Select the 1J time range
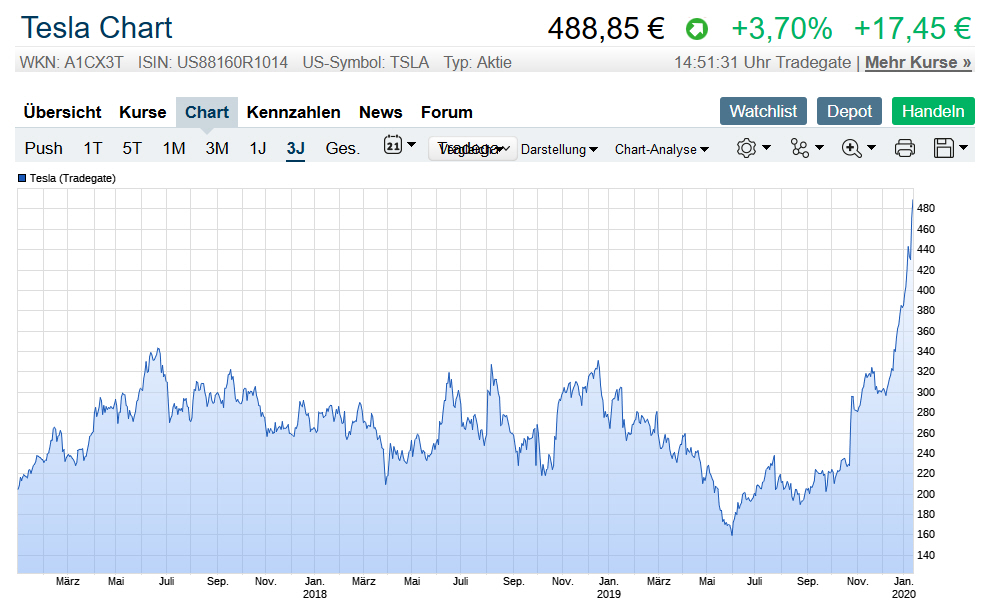This screenshot has height=601, width=982. 258,148
